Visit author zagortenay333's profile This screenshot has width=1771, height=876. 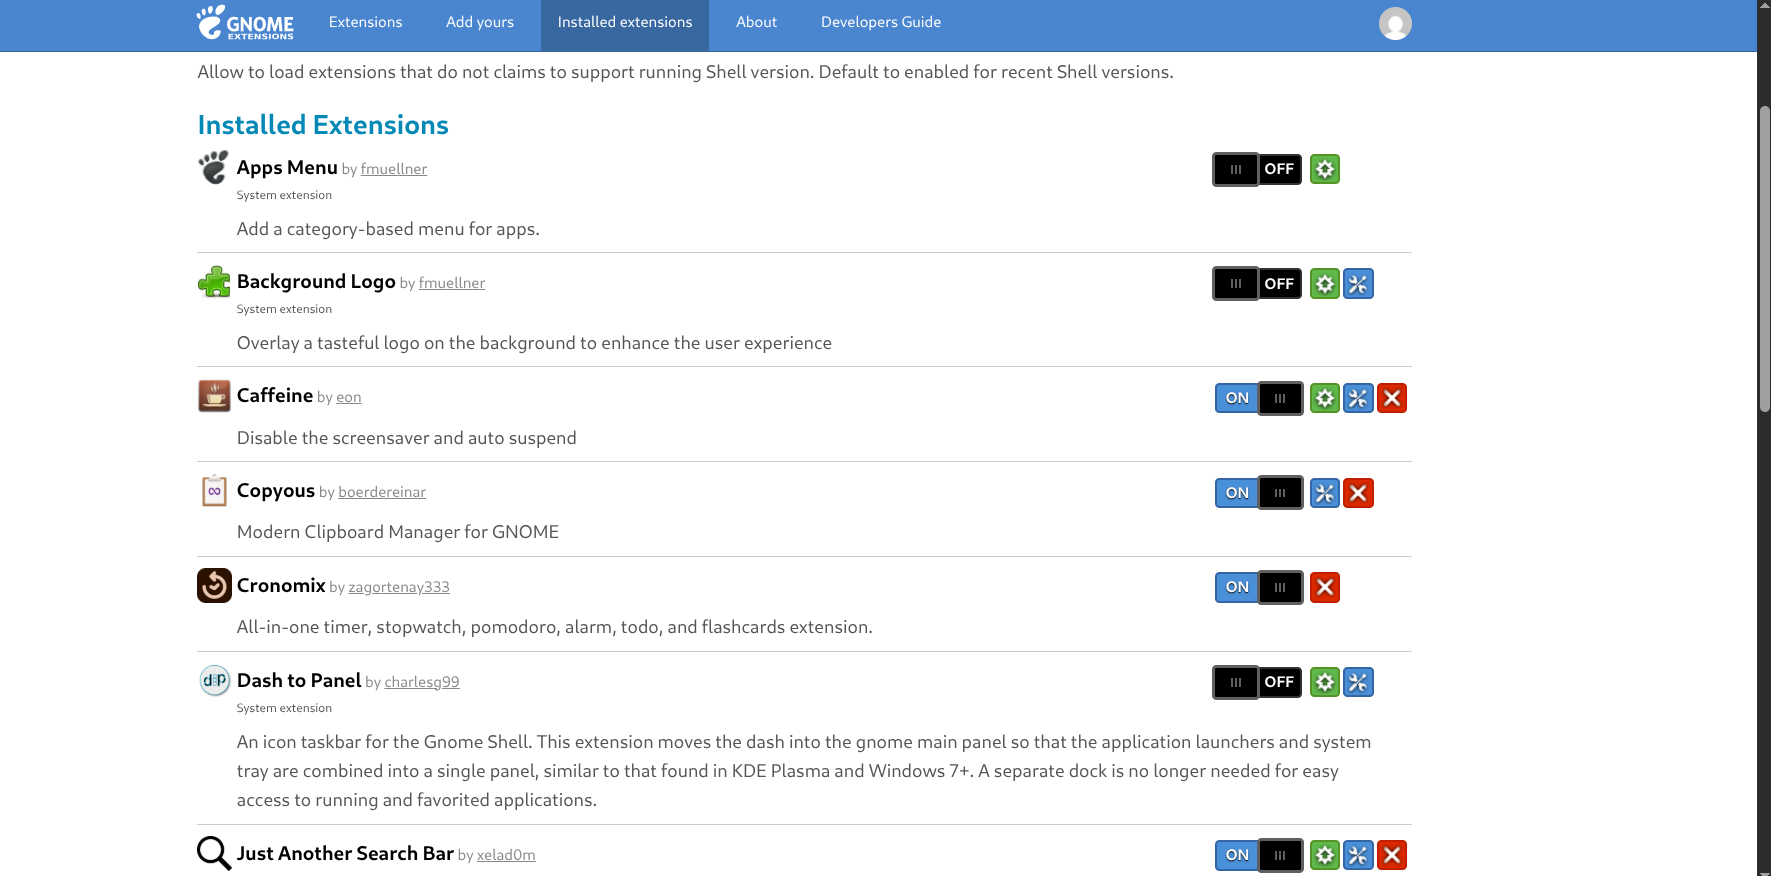tap(399, 587)
